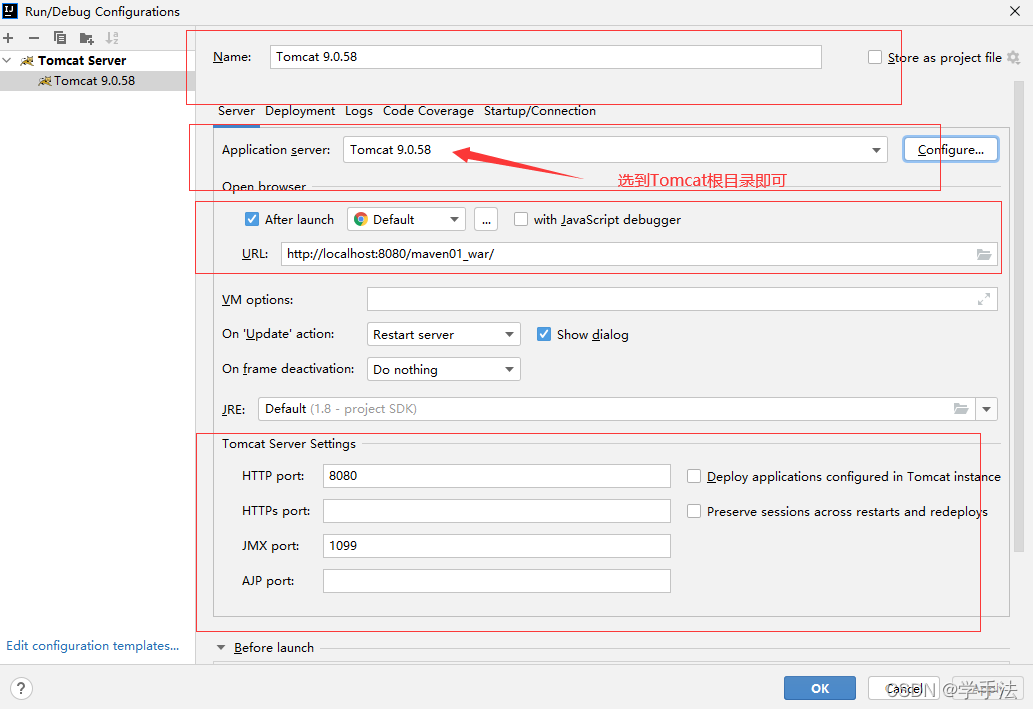Open the Application server dropdown
Image resolution: width=1033 pixels, height=709 pixels.
(x=876, y=150)
